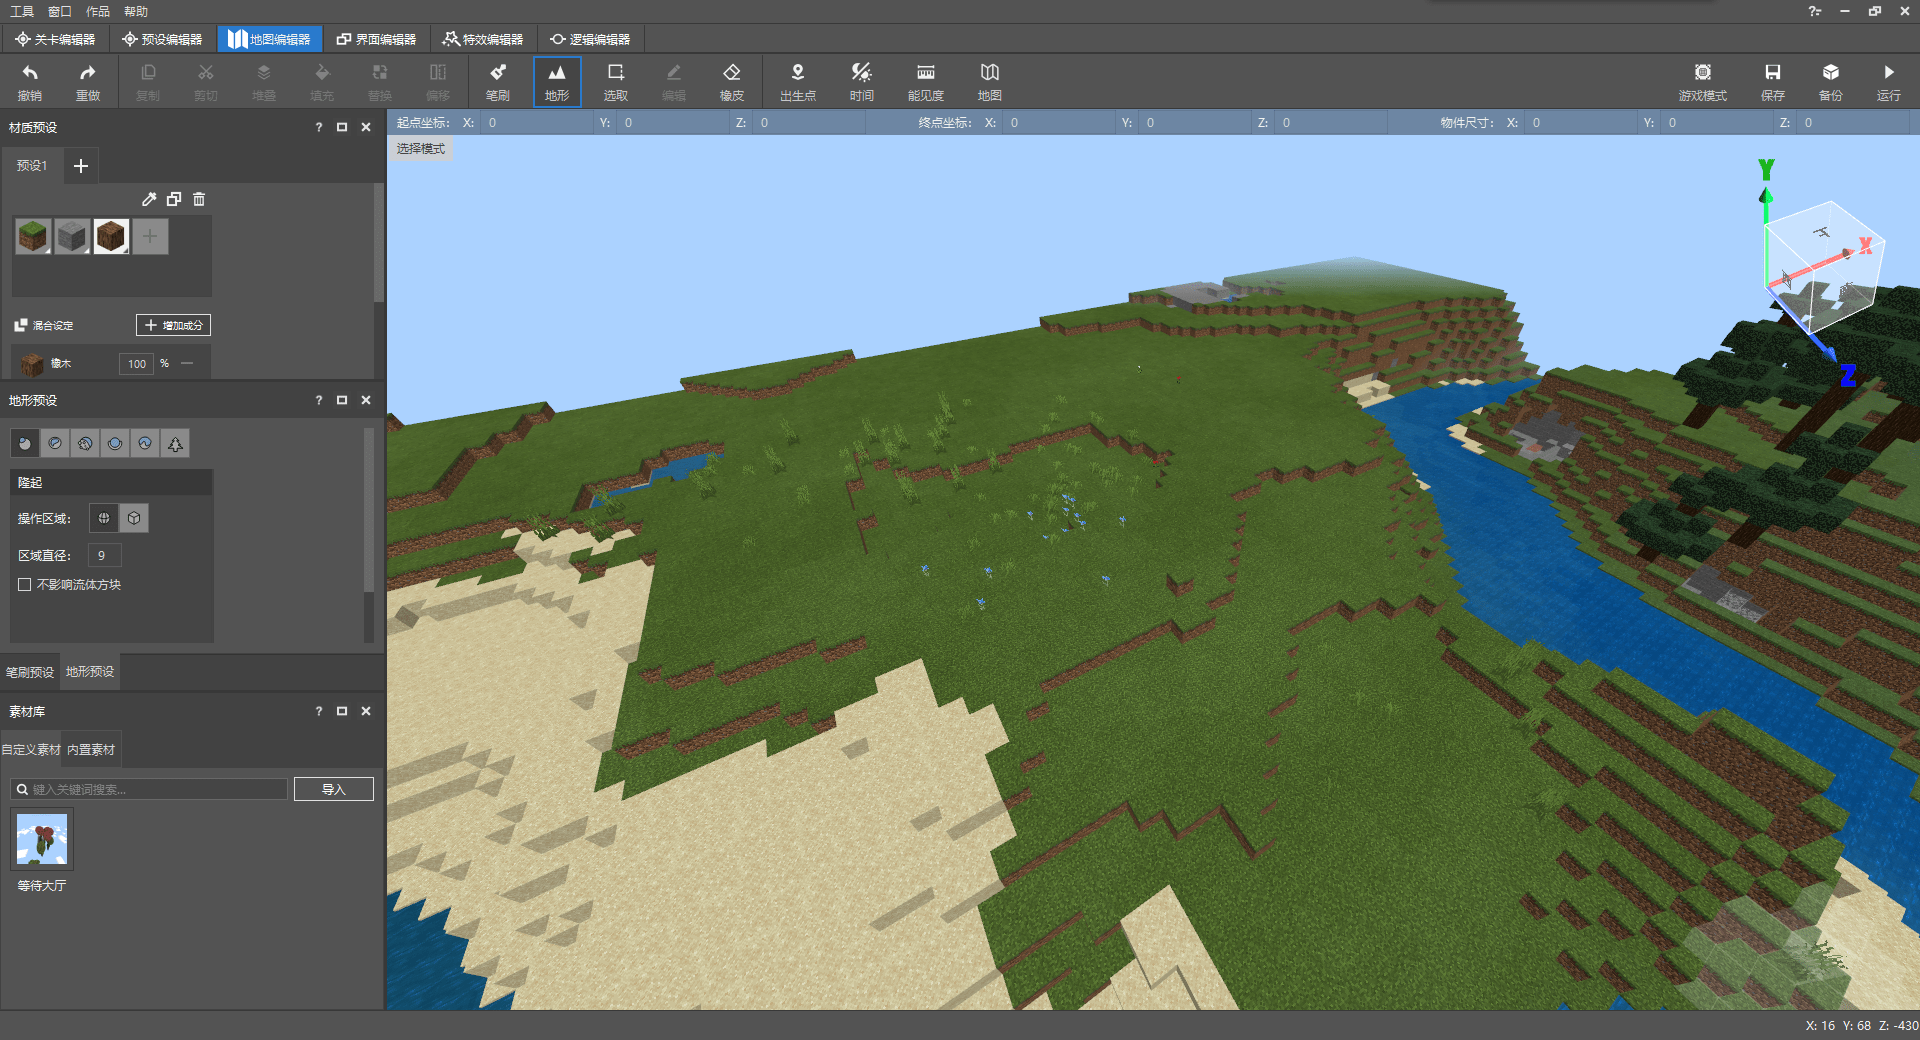Maximize the 素材库 panel
Viewport: 1920px width, 1040px height.
point(342,711)
